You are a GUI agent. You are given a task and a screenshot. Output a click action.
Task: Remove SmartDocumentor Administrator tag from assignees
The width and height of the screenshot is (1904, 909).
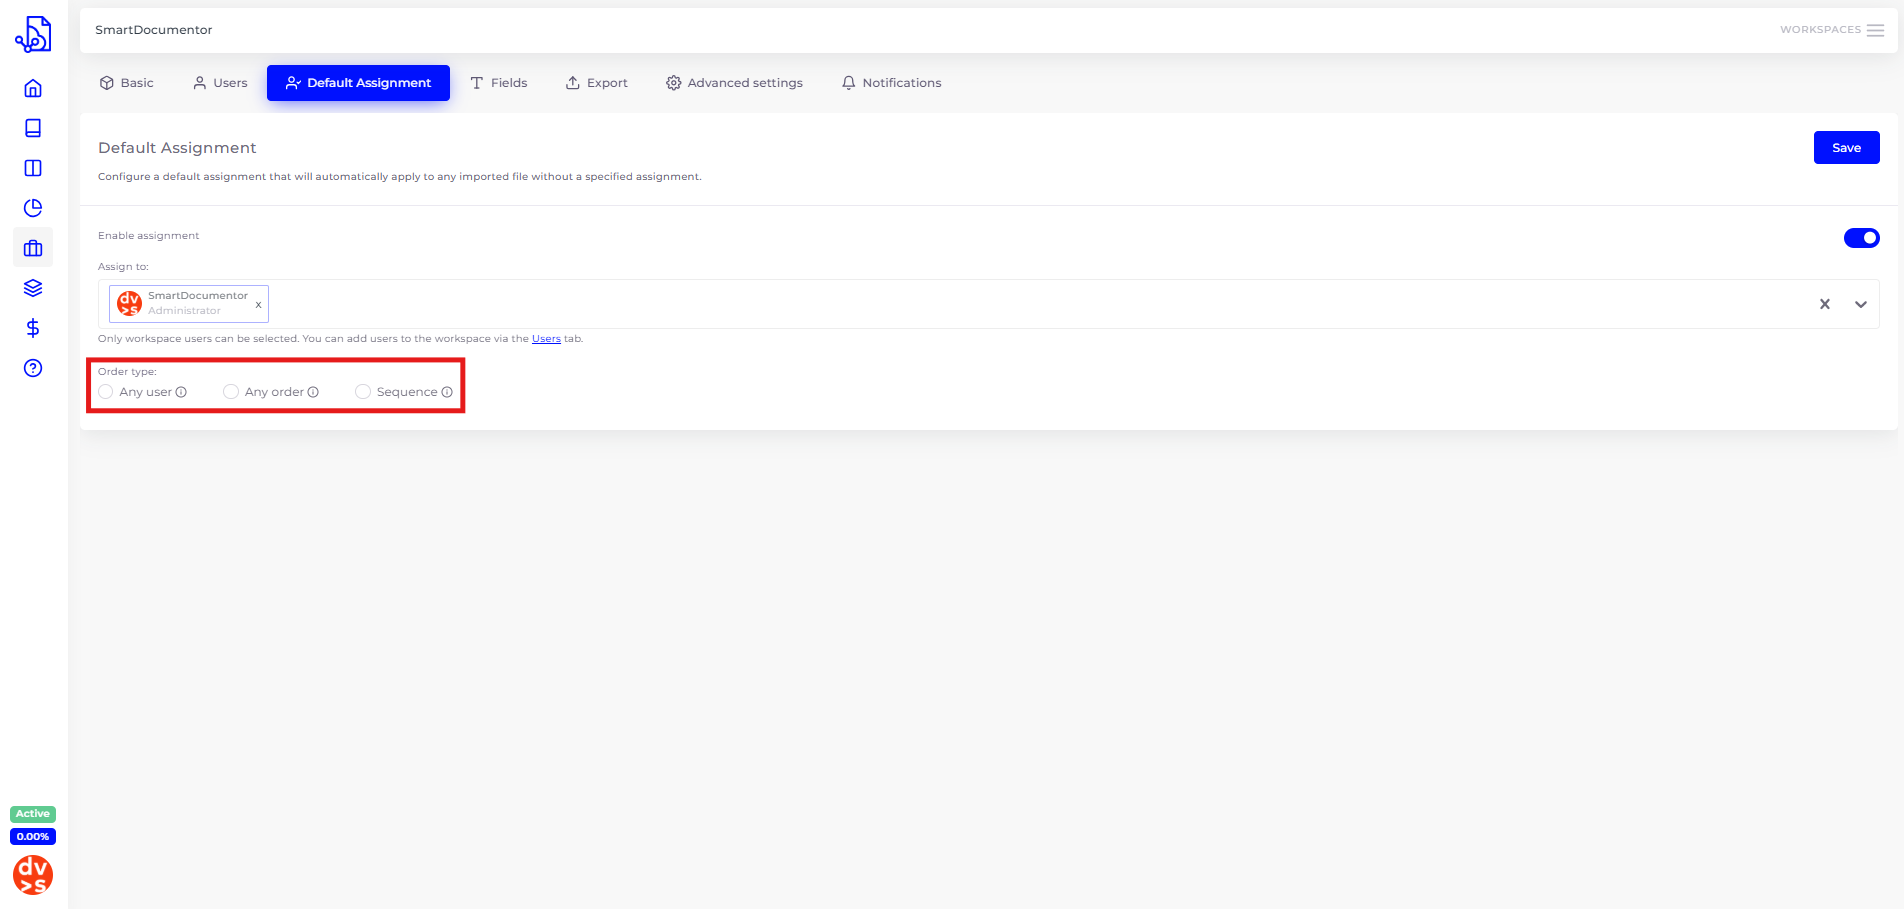coord(258,305)
